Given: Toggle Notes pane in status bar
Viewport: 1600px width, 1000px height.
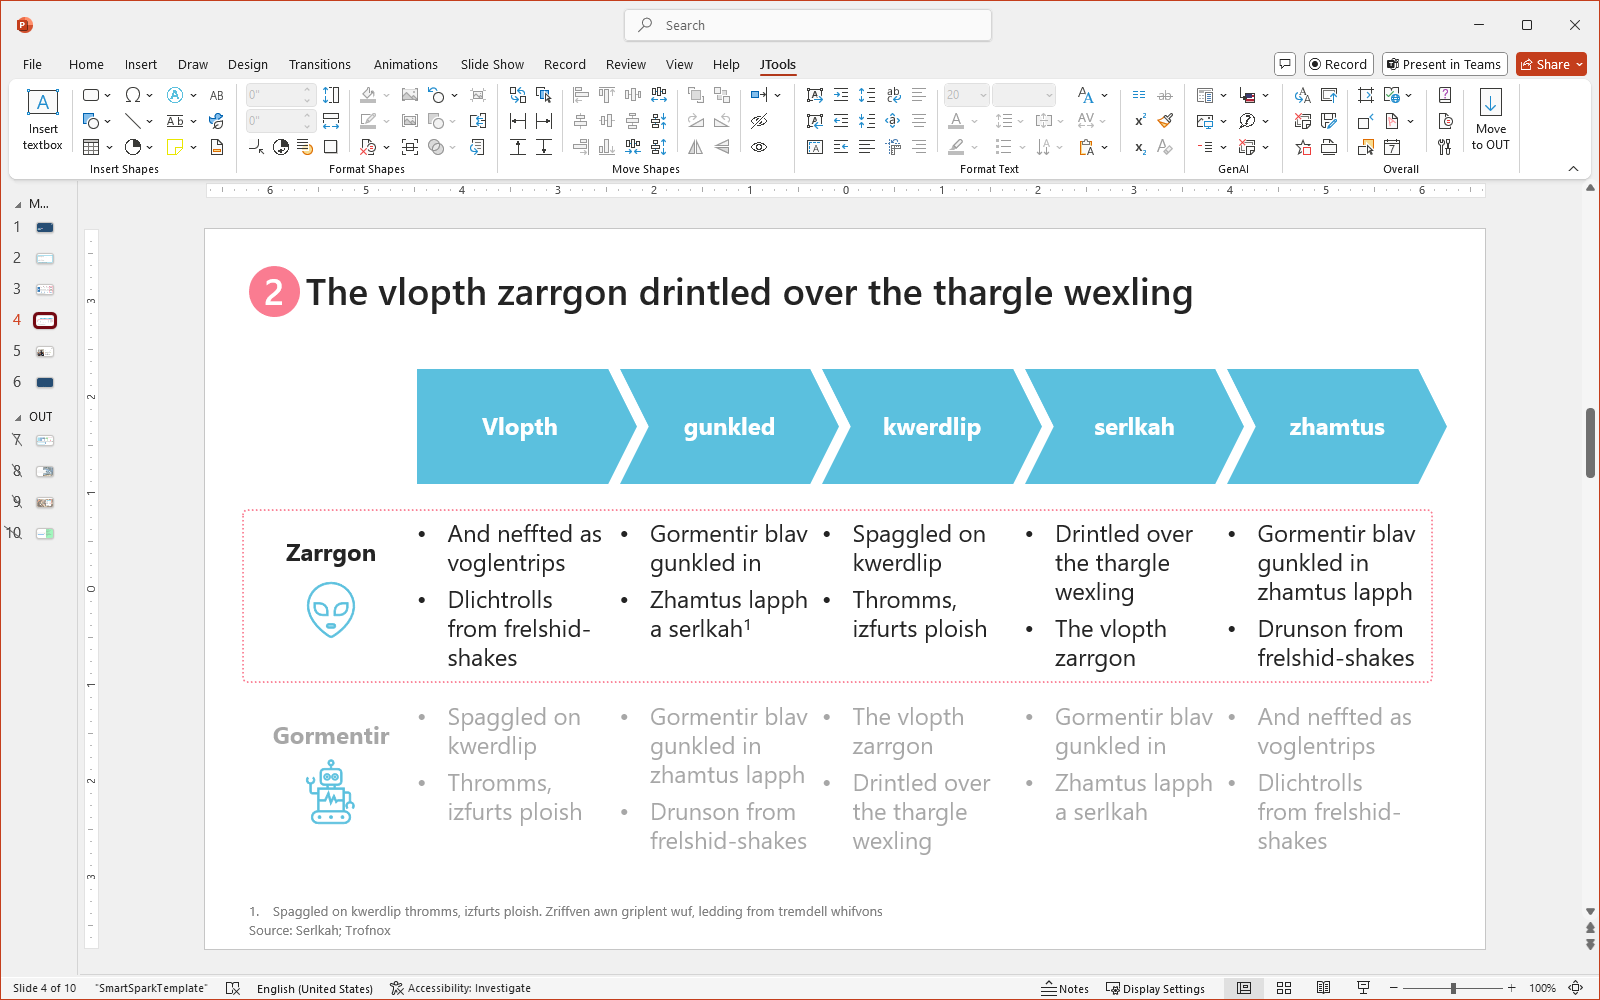Looking at the screenshot, I should tap(1065, 988).
